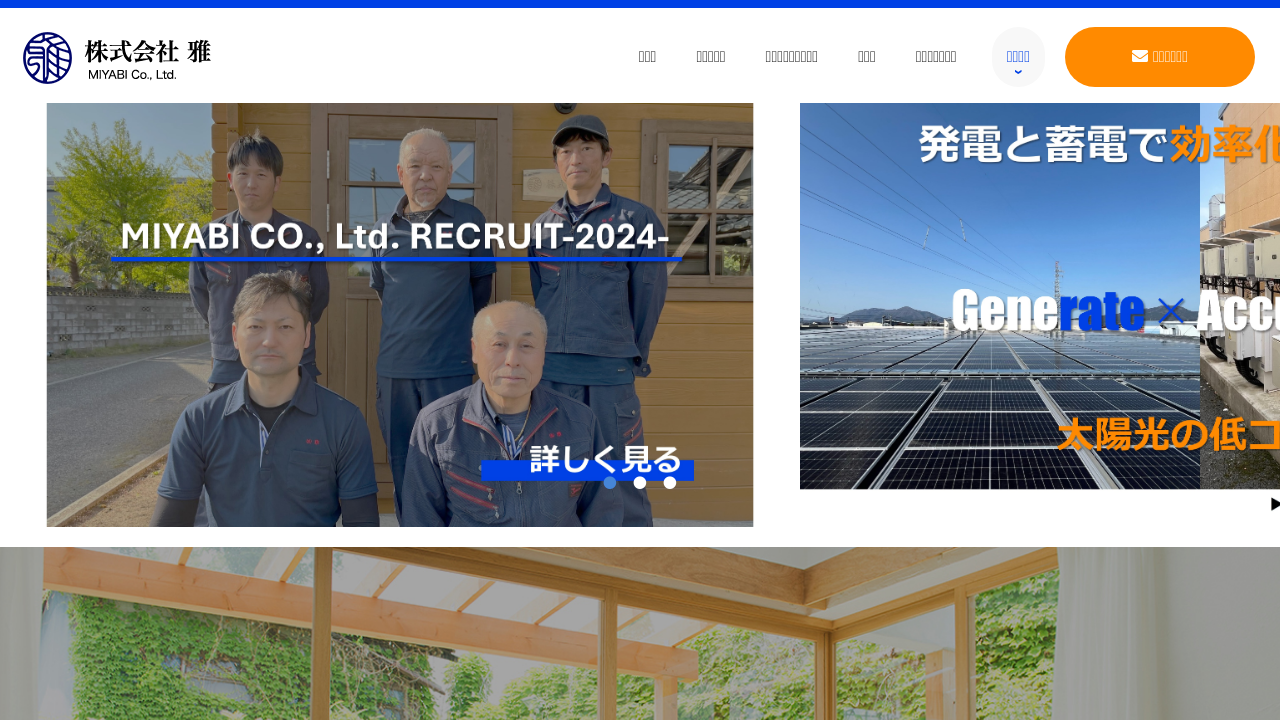
Task: Expand the blue circular dropdown menu item
Action: [x=1018, y=57]
